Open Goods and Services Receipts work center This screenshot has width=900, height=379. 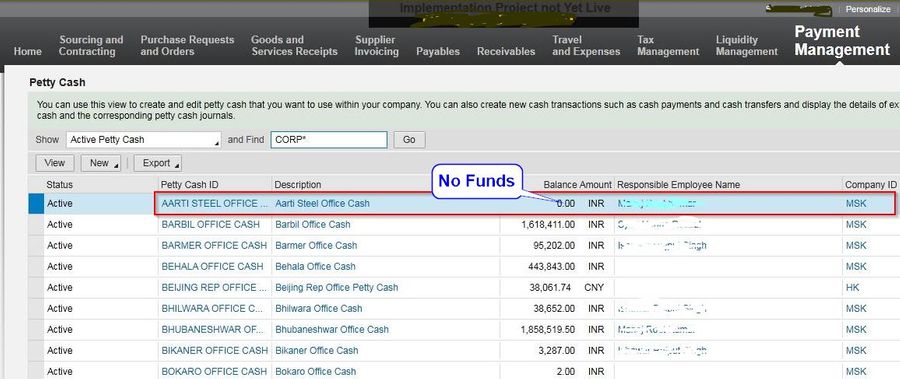pos(294,45)
